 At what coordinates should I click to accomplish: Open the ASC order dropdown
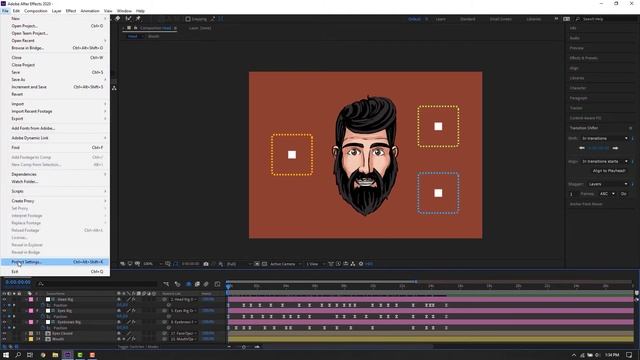[607, 194]
